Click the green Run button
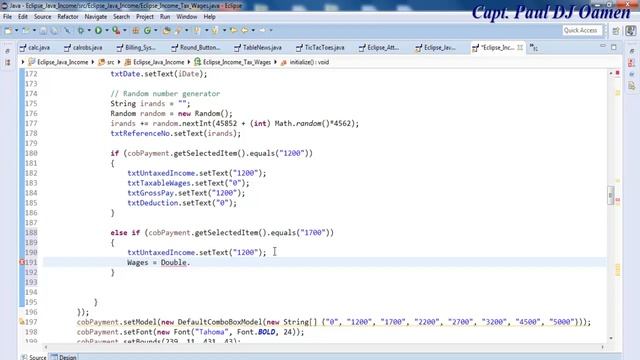This screenshot has height=360, width=640. [x=98, y=30]
